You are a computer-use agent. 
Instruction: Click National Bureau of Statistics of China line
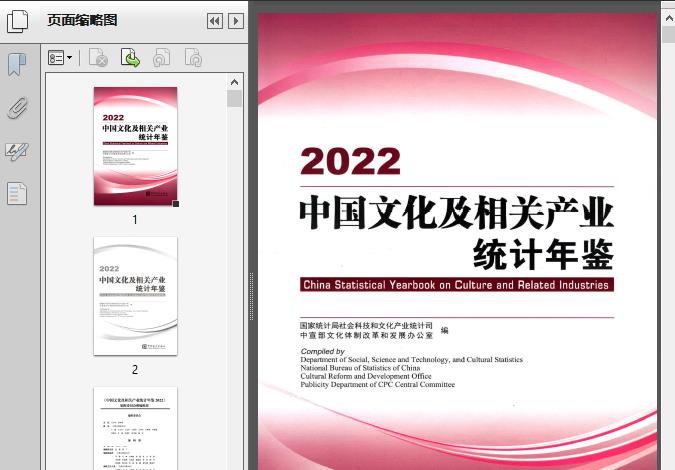(360, 368)
